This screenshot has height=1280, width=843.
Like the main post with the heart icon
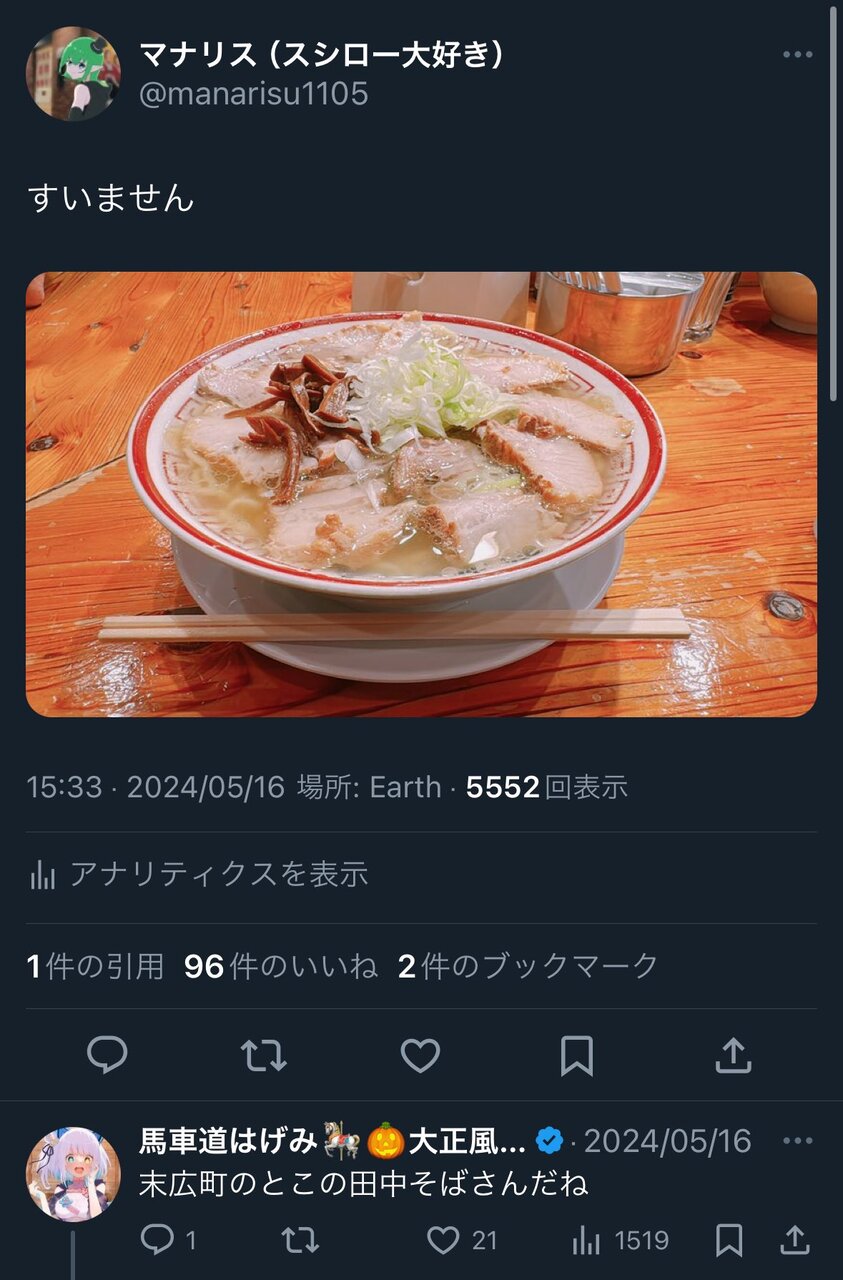[x=420, y=1055]
